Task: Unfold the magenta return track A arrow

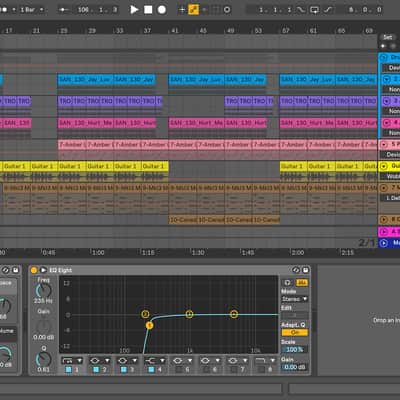Action: (384, 231)
